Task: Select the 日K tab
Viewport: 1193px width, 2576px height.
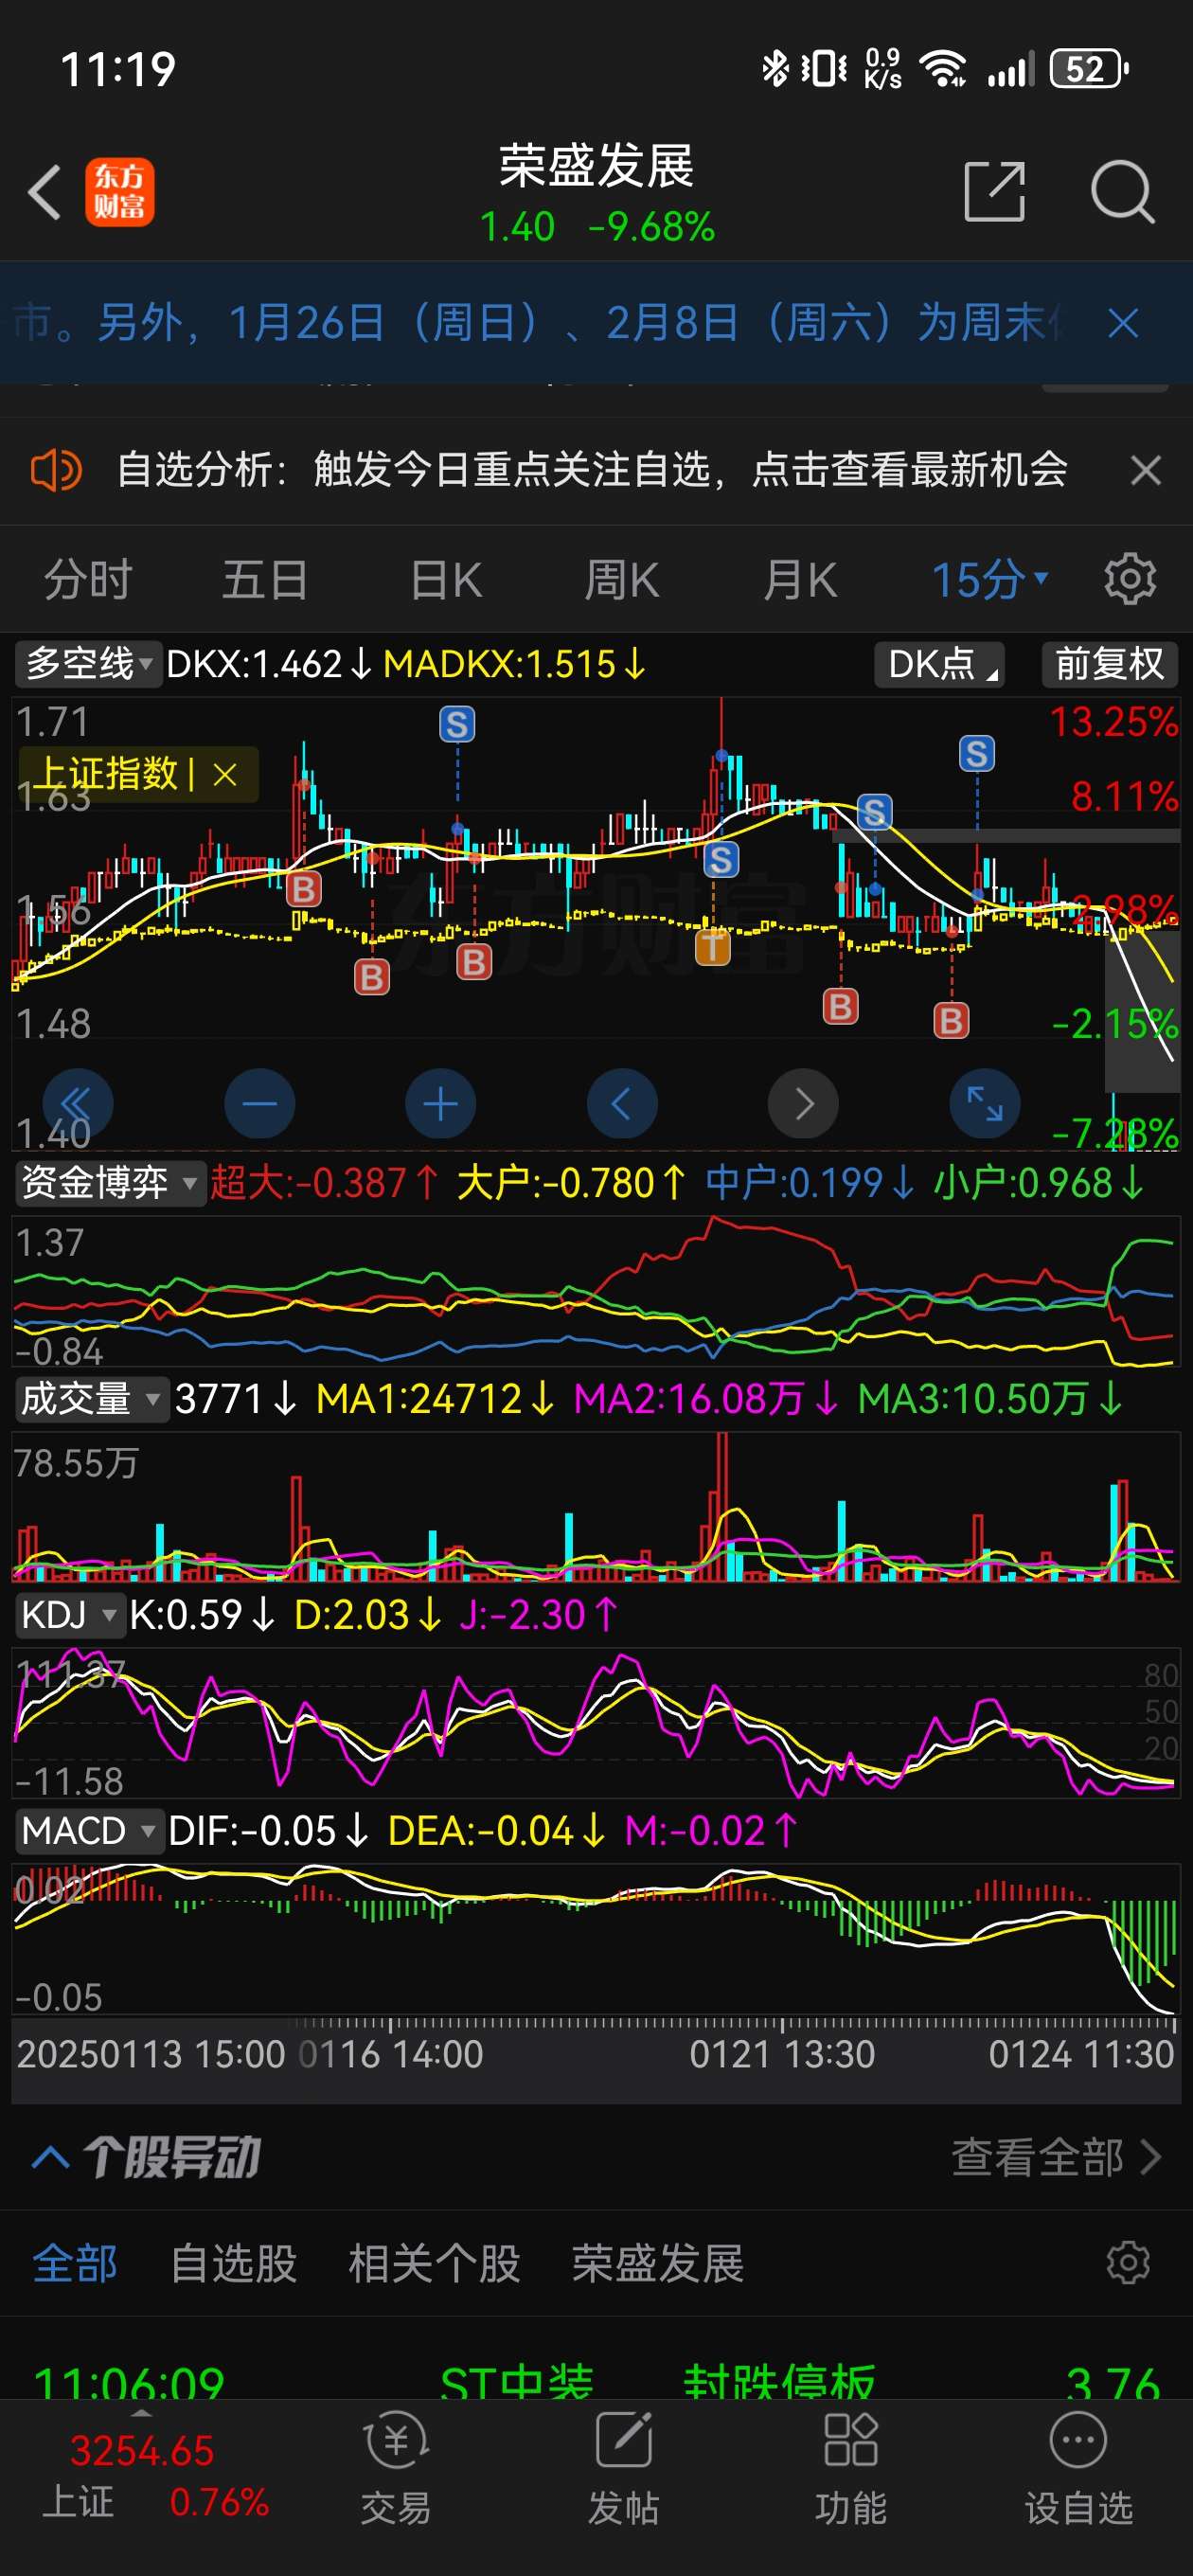Action: click(446, 580)
